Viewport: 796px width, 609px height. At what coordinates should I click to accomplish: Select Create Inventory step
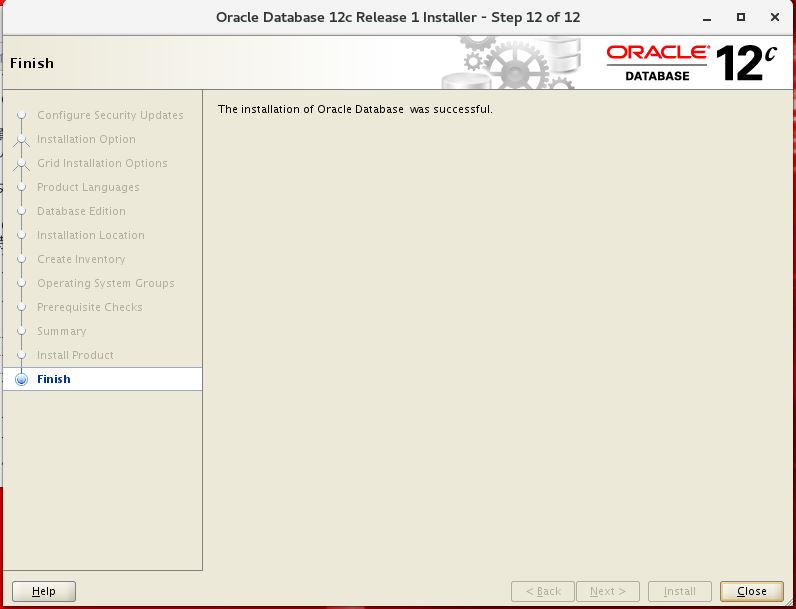pyautogui.click(x=81, y=259)
